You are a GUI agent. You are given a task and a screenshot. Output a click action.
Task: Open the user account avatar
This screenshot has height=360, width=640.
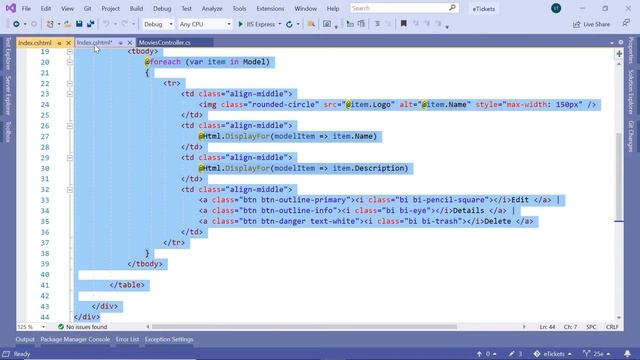(x=556, y=8)
